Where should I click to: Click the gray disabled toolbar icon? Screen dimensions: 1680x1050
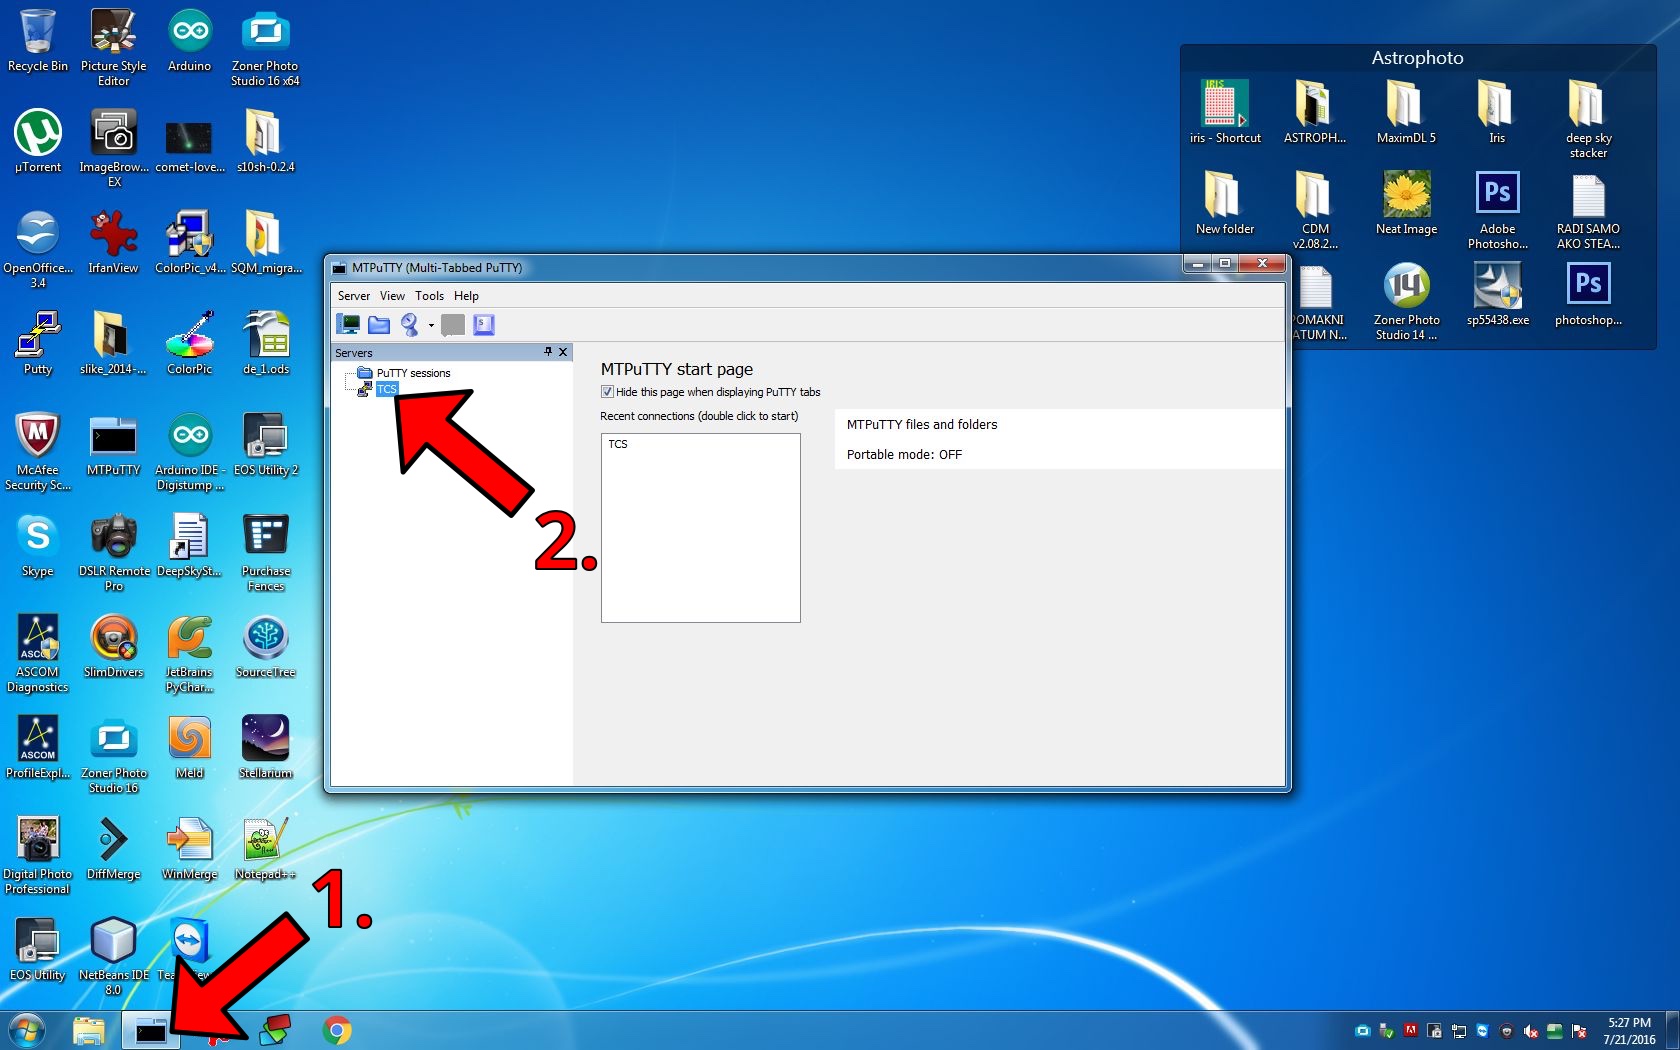[453, 324]
